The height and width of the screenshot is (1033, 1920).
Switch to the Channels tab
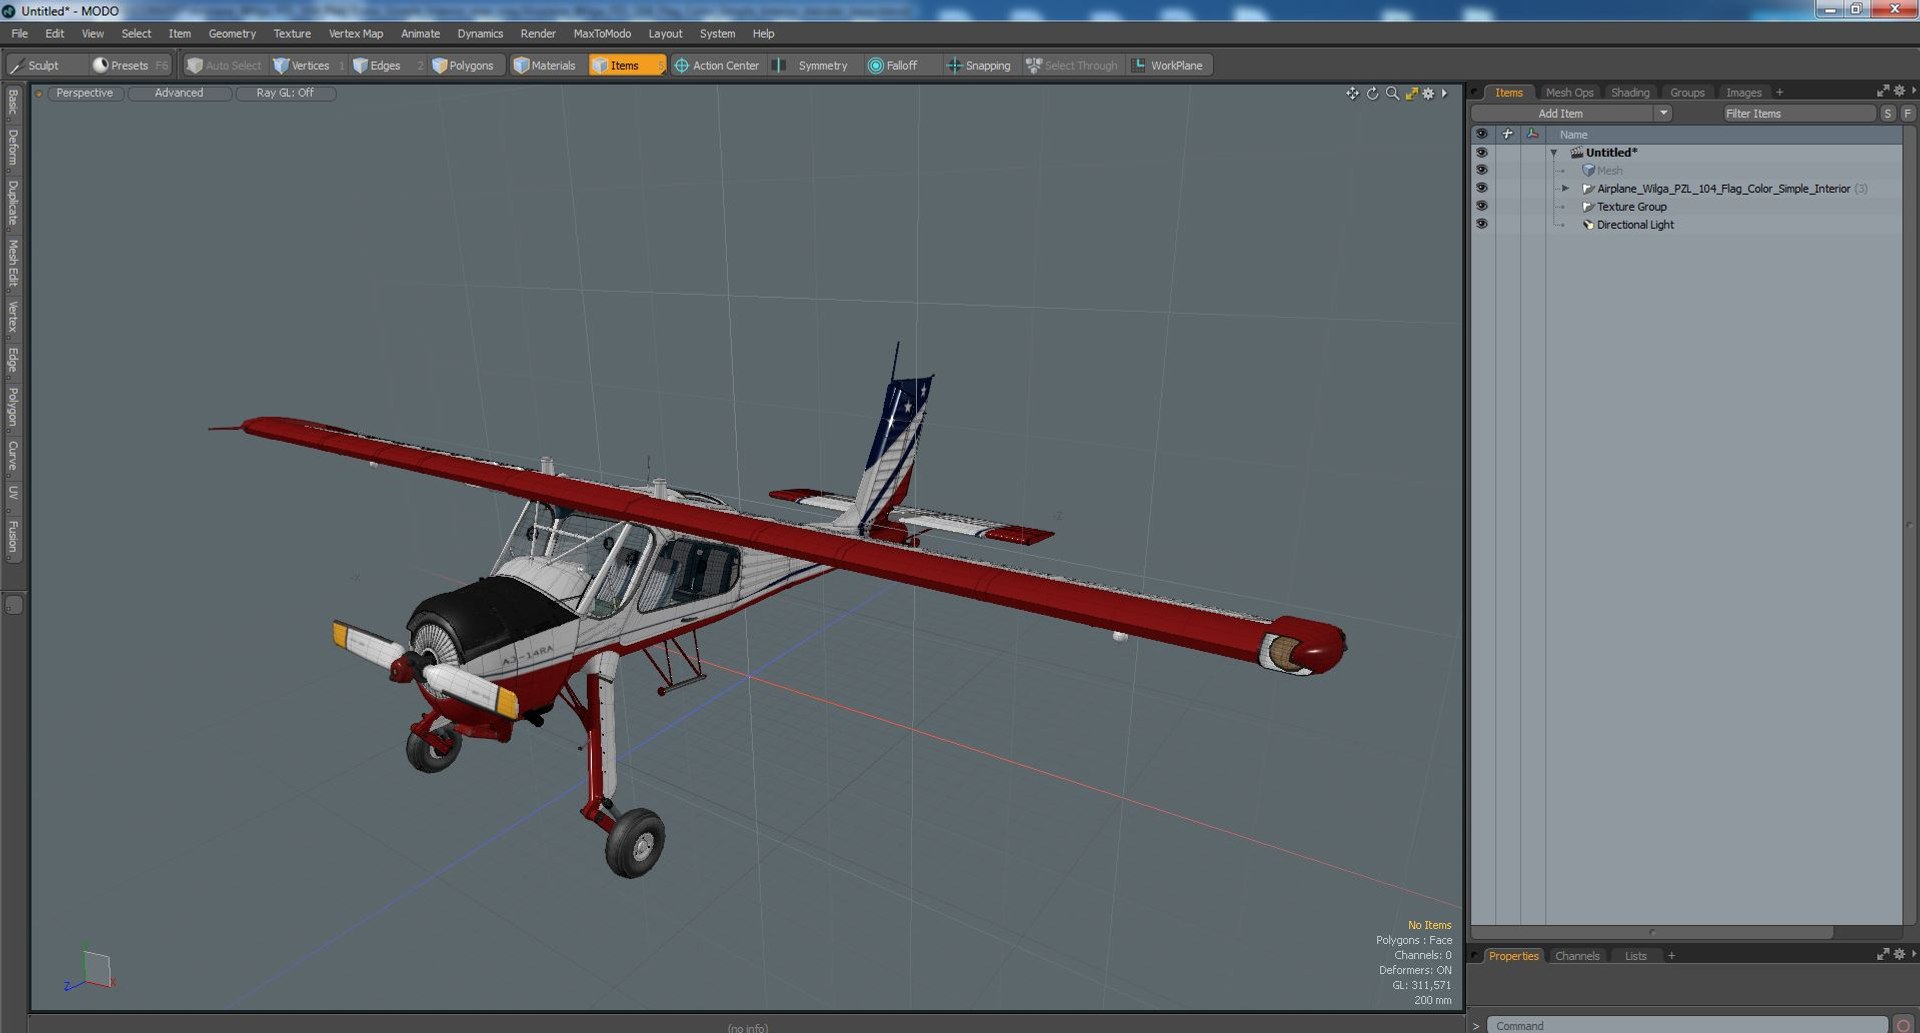[x=1577, y=956]
